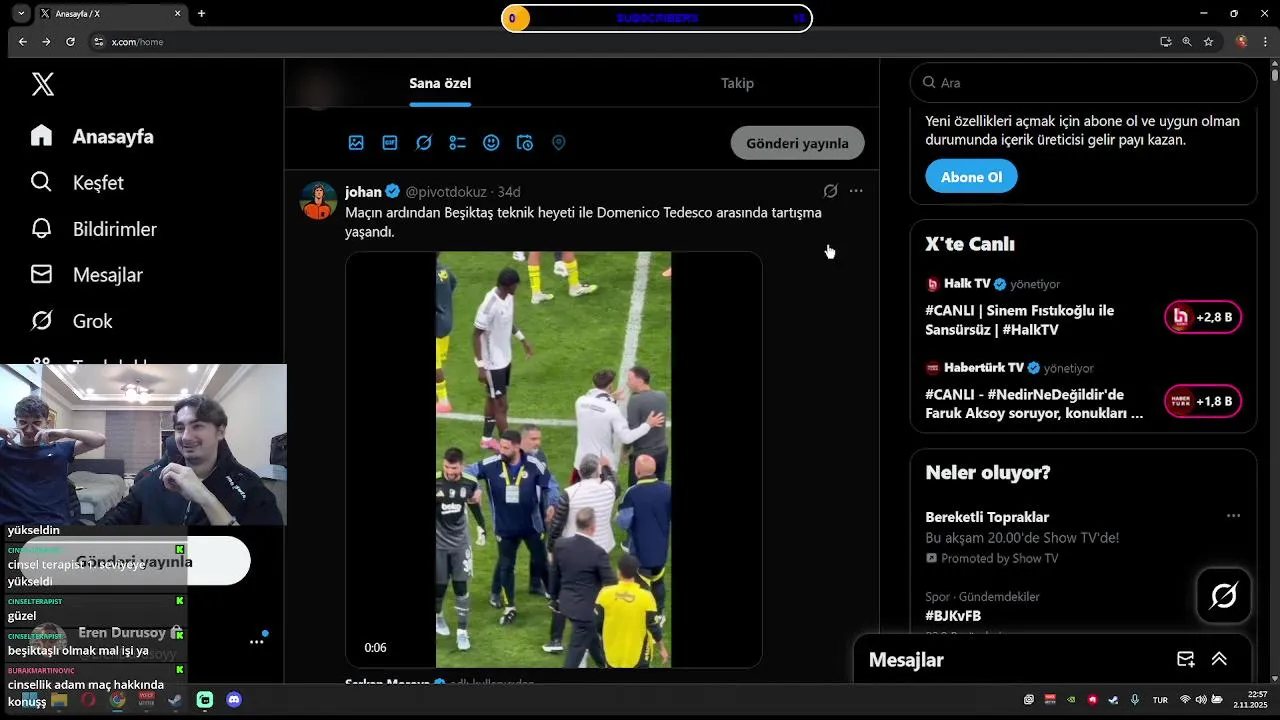Start a new message in Mesajlar drawer
Viewport: 1280px width, 720px height.
coord(1186,659)
